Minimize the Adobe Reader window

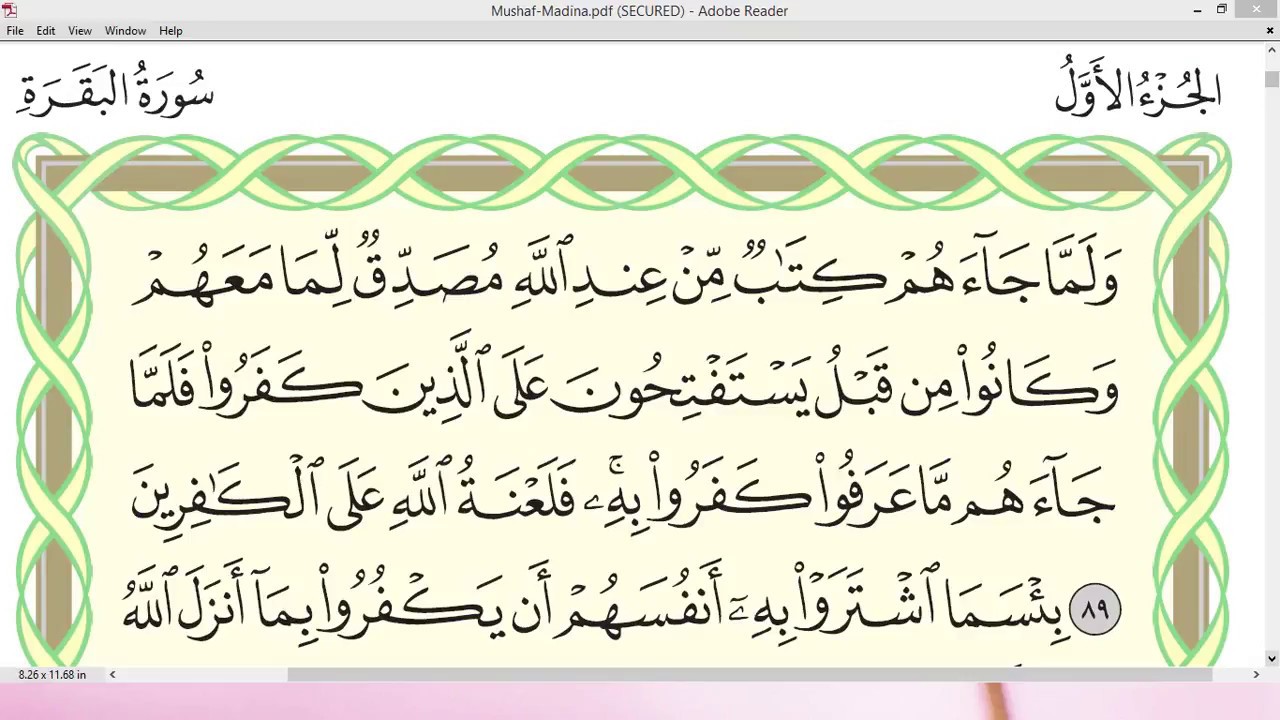(1197, 10)
